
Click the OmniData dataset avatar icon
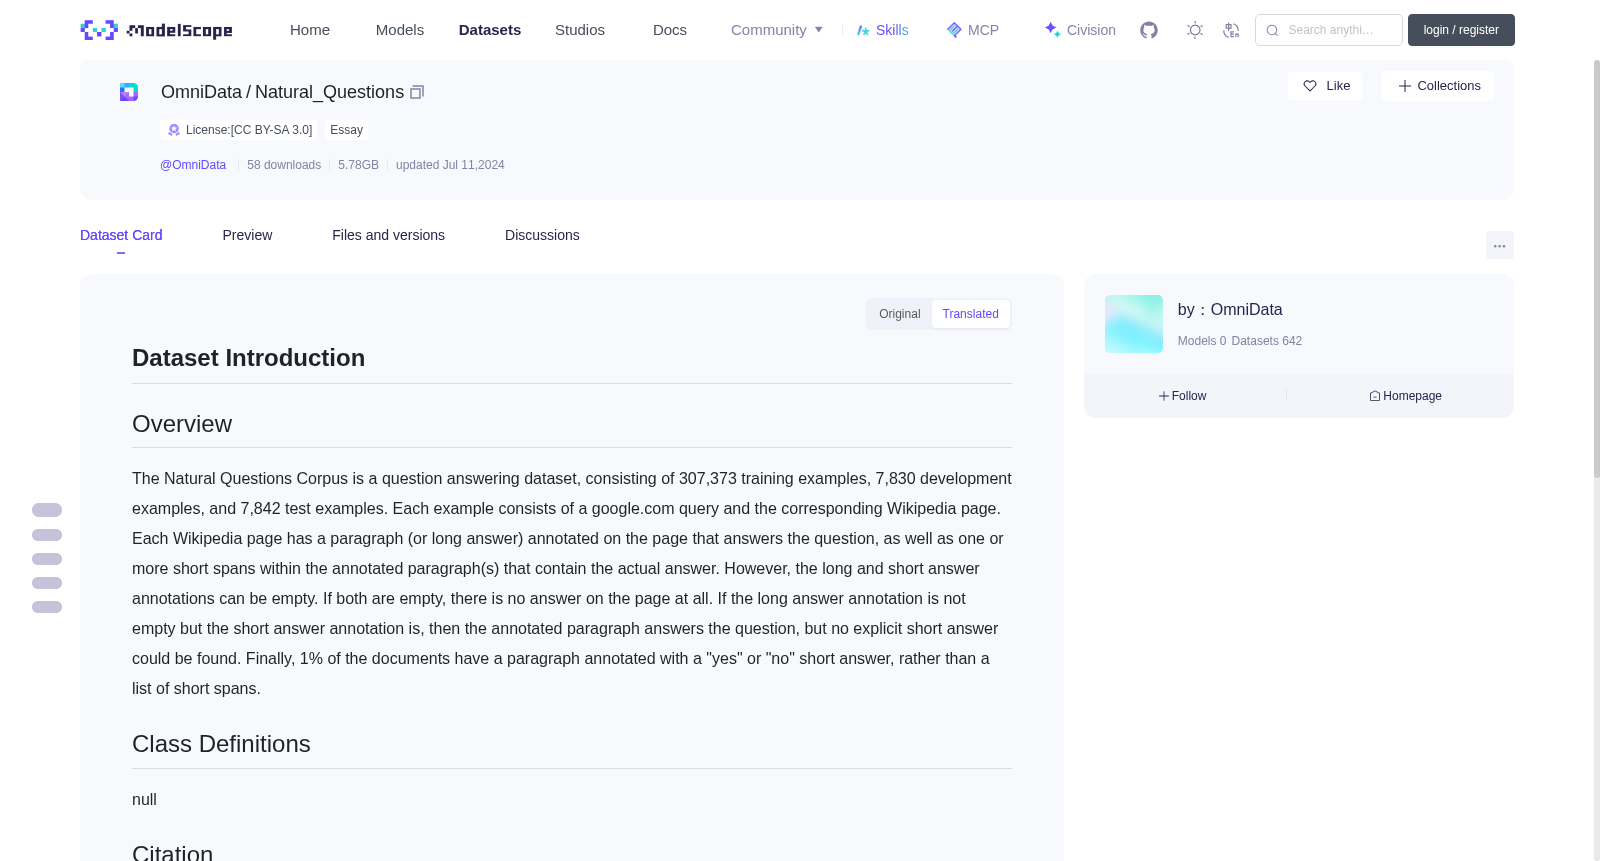click(x=129, y=92)
